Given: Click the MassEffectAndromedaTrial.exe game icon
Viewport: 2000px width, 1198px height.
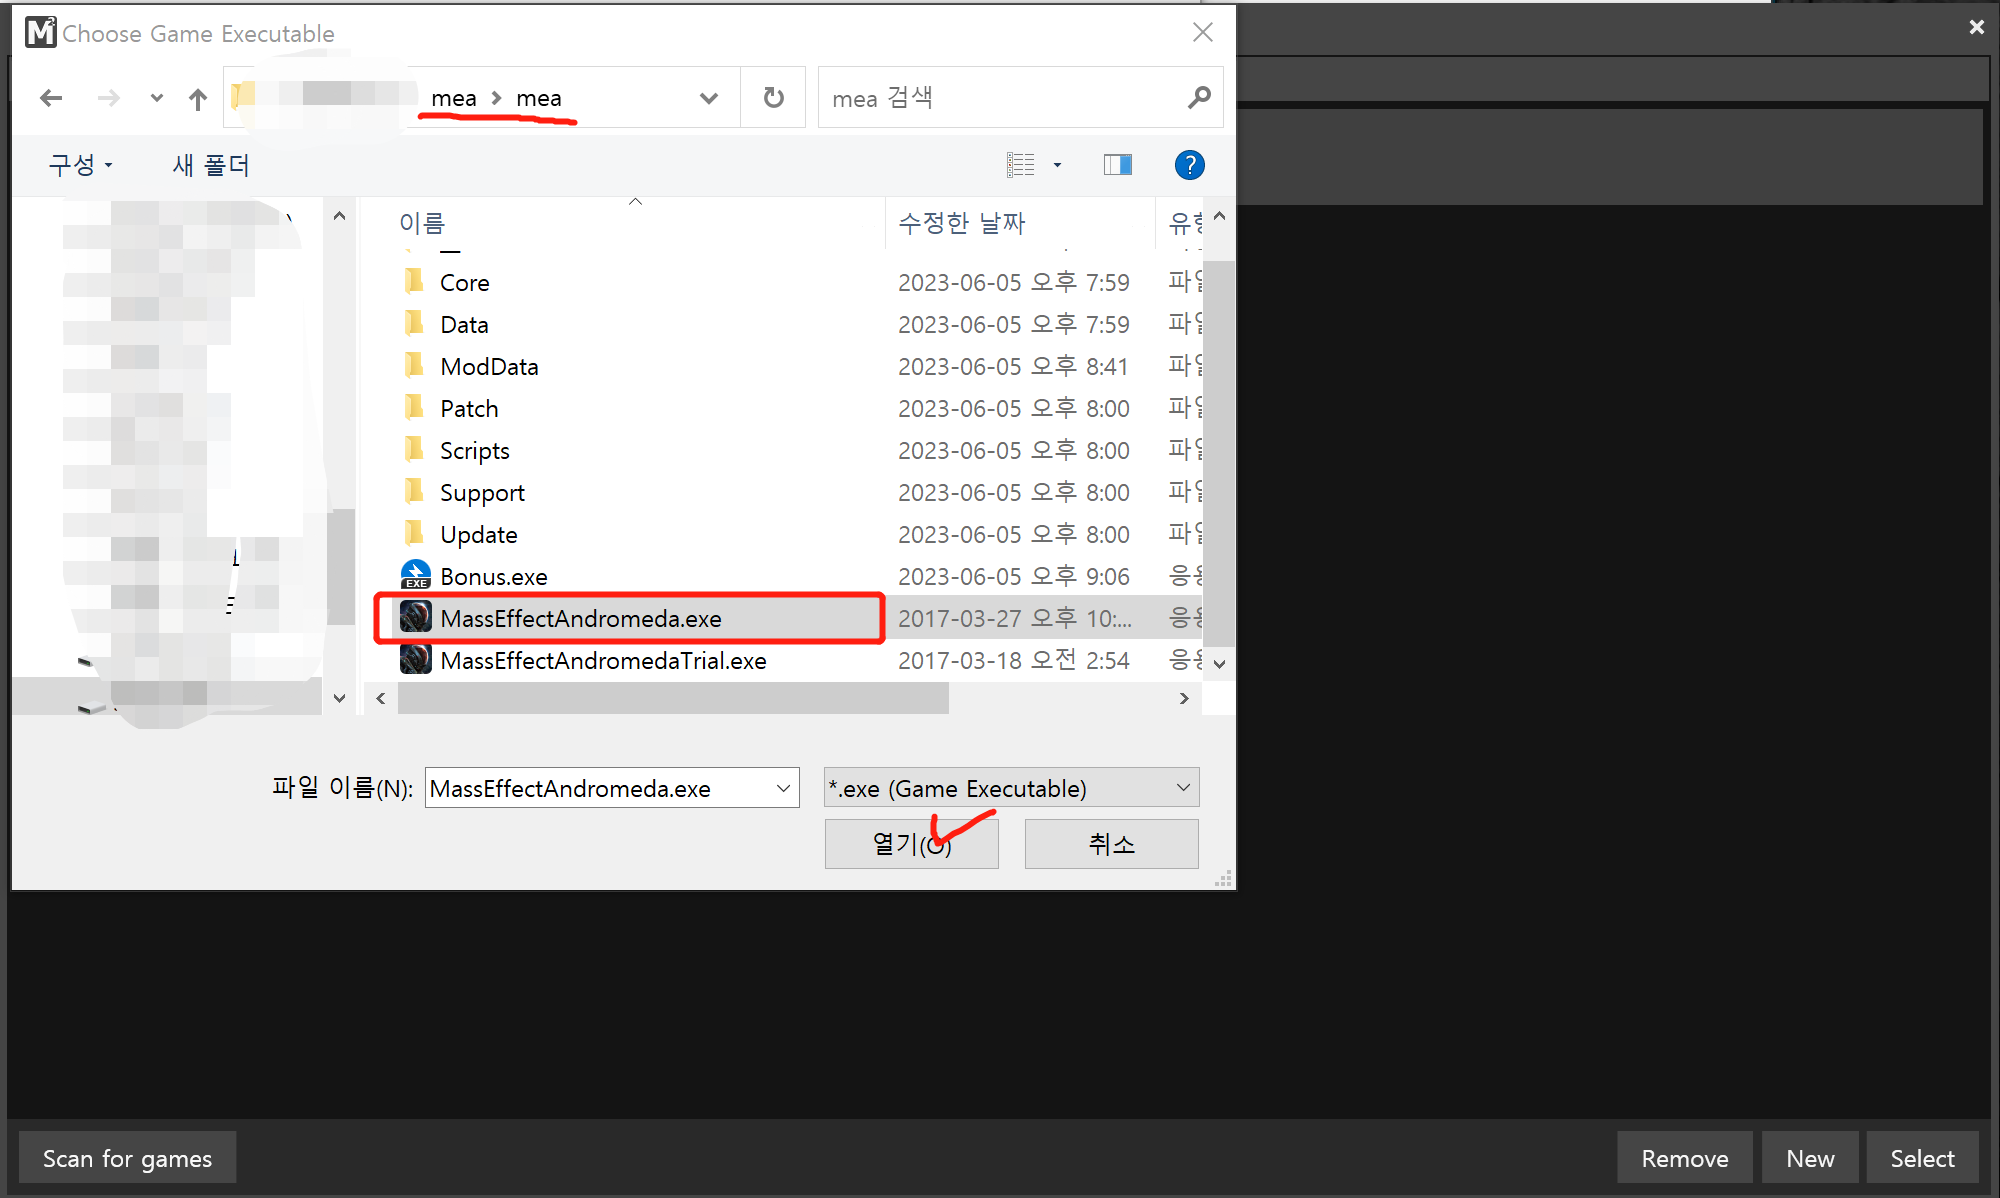Looking at the screenshot, I should coord(415,659).
